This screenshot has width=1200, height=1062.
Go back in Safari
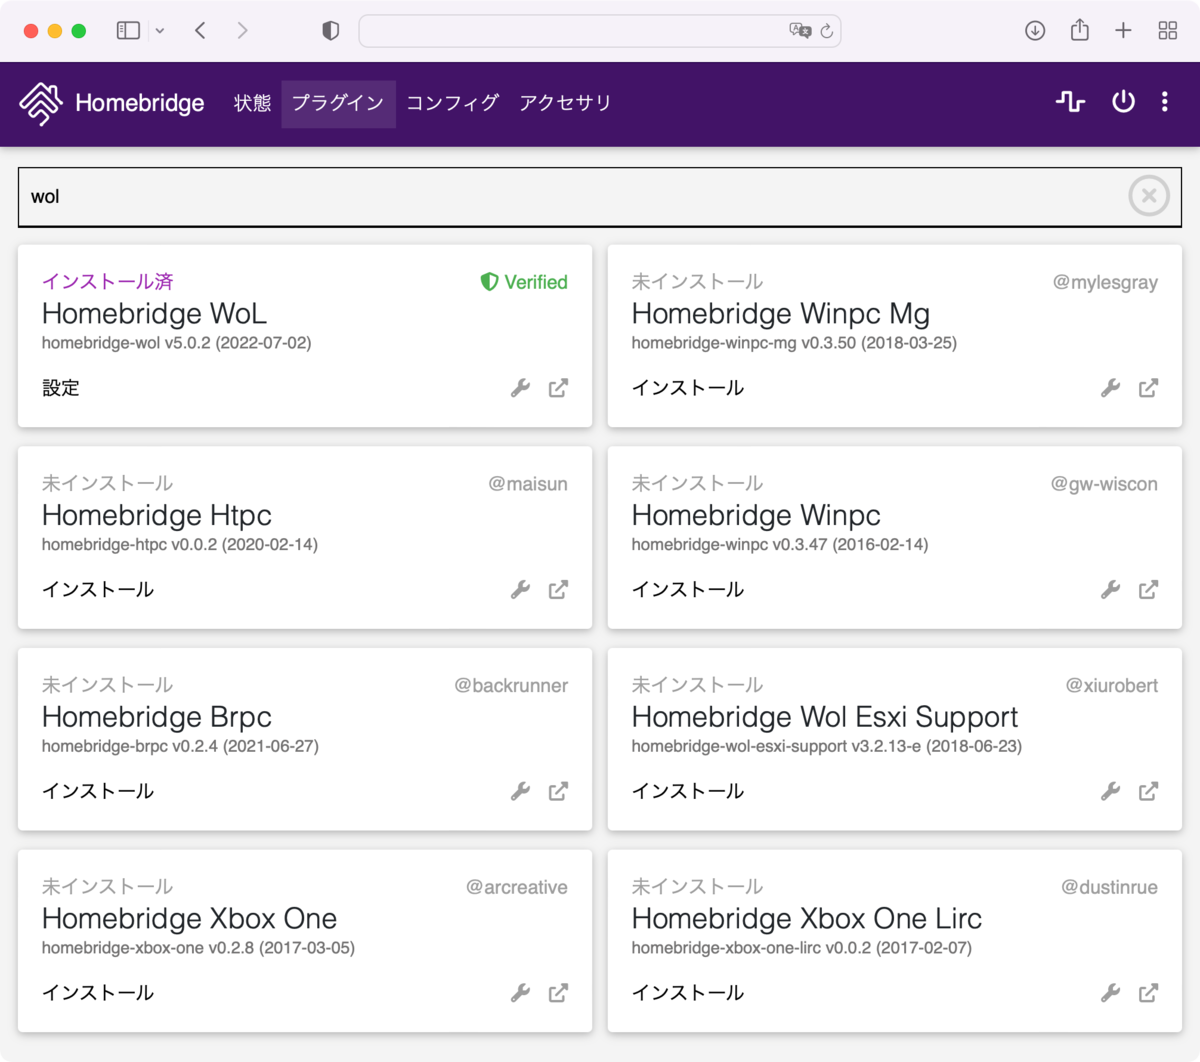pyautogui.click(x=200, y=31)
